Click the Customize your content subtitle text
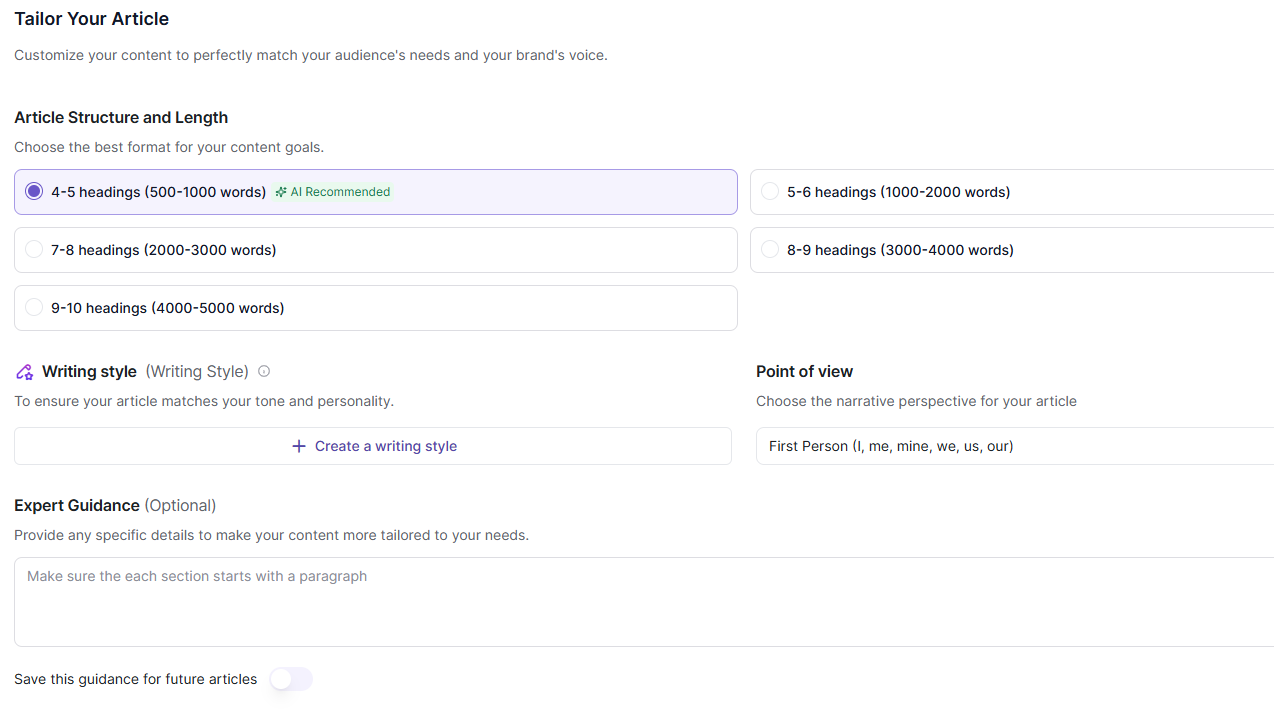 click(310, 55)
